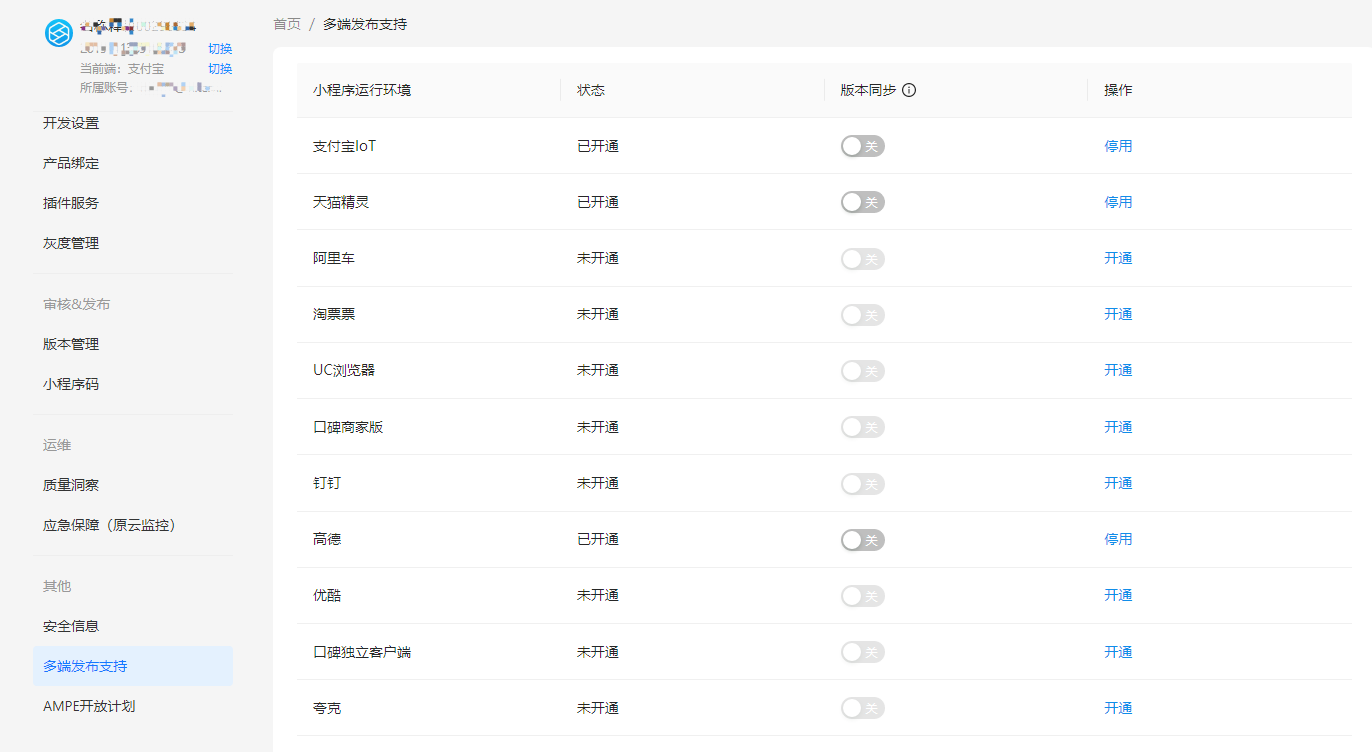The height and width of the screenshot is (752, 1372).
Task: Open AMPE开放计划 menu item
Action: tap(89, 706)
